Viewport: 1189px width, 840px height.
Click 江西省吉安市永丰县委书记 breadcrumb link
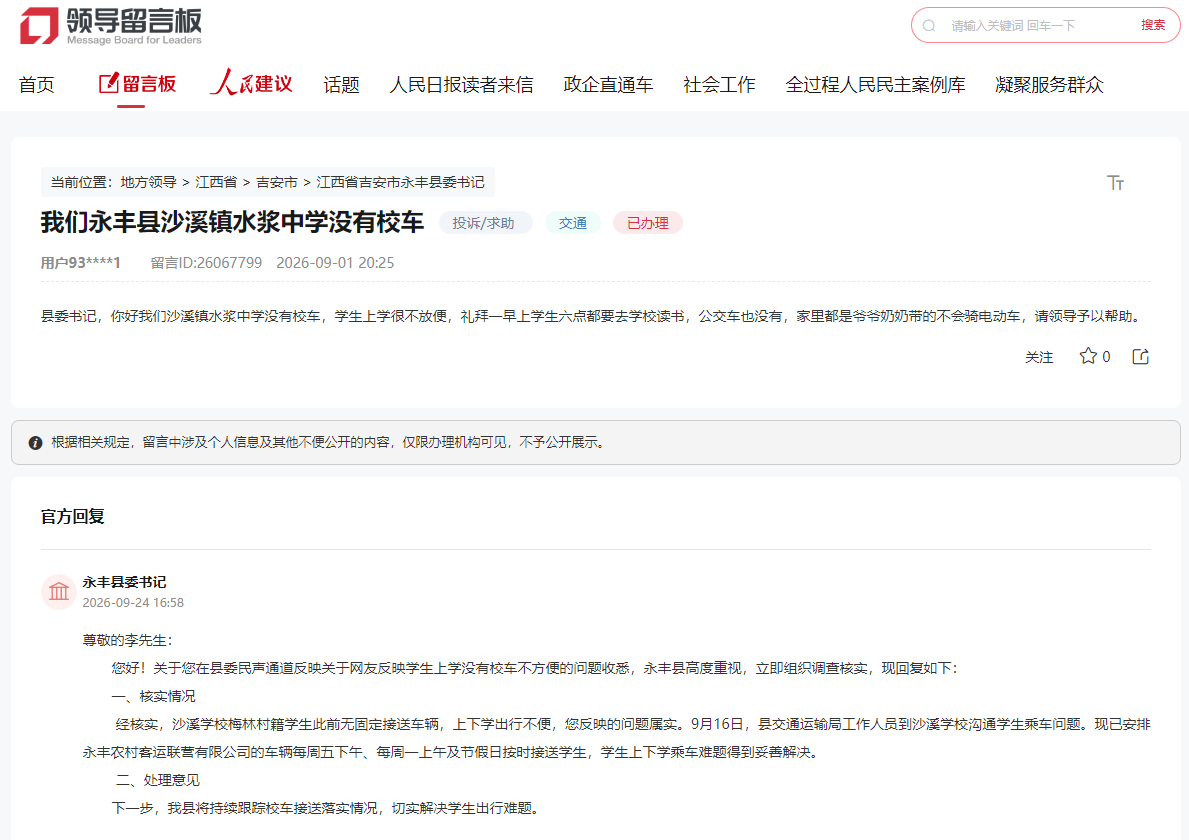400,183
